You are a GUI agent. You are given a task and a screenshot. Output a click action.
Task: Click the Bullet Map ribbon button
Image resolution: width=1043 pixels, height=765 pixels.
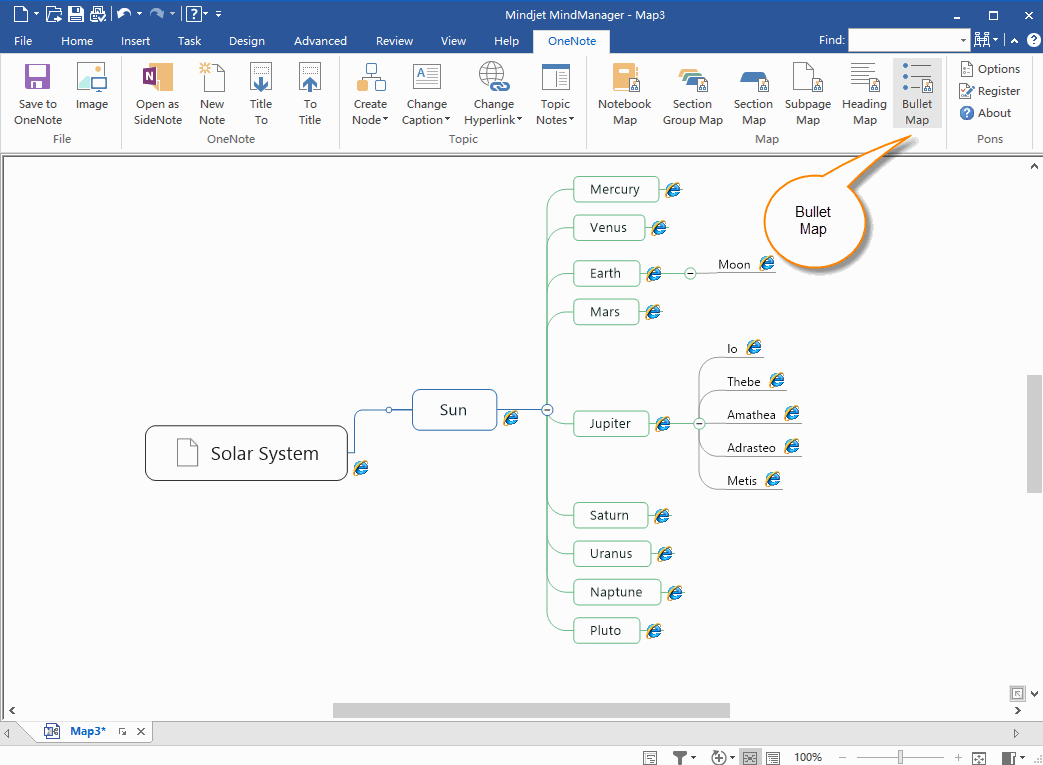[x=917, y=94]
